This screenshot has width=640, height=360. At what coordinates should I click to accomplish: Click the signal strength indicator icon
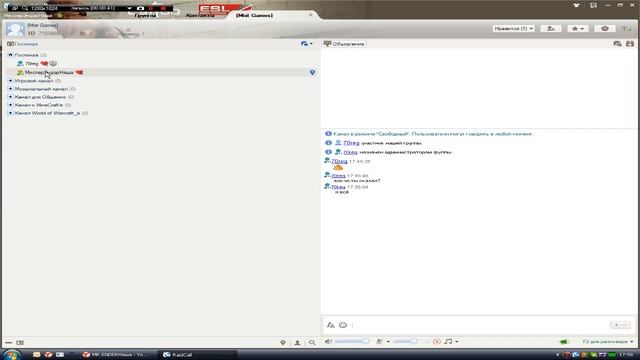tap(626, 29)
